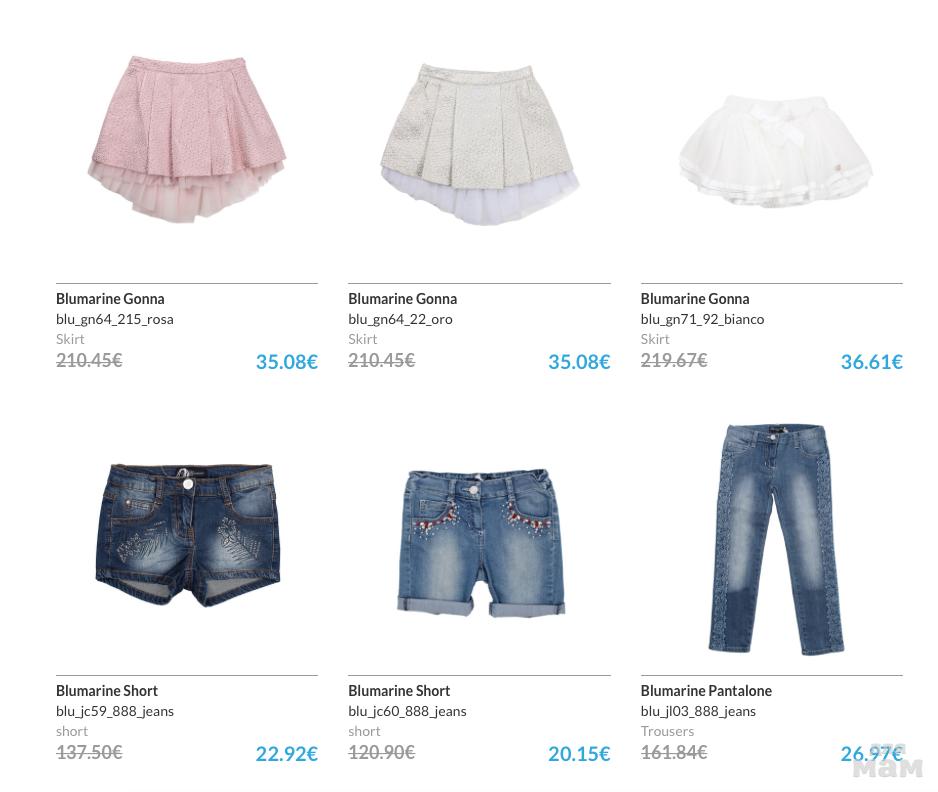The height and width of the screenshot is (792, 938).
Task: Click the blu_jl03_888_jeans product code
Action: [x=698, y=711]
